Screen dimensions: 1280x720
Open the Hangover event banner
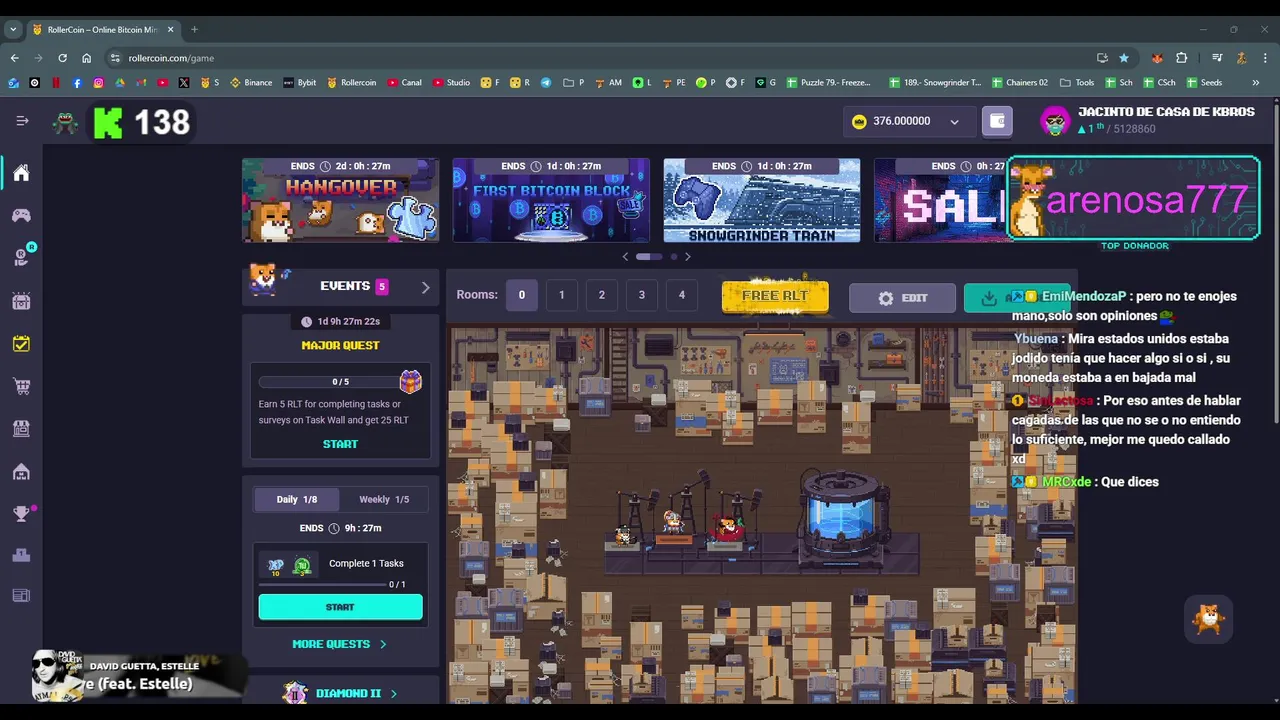(x=340, y=200)
